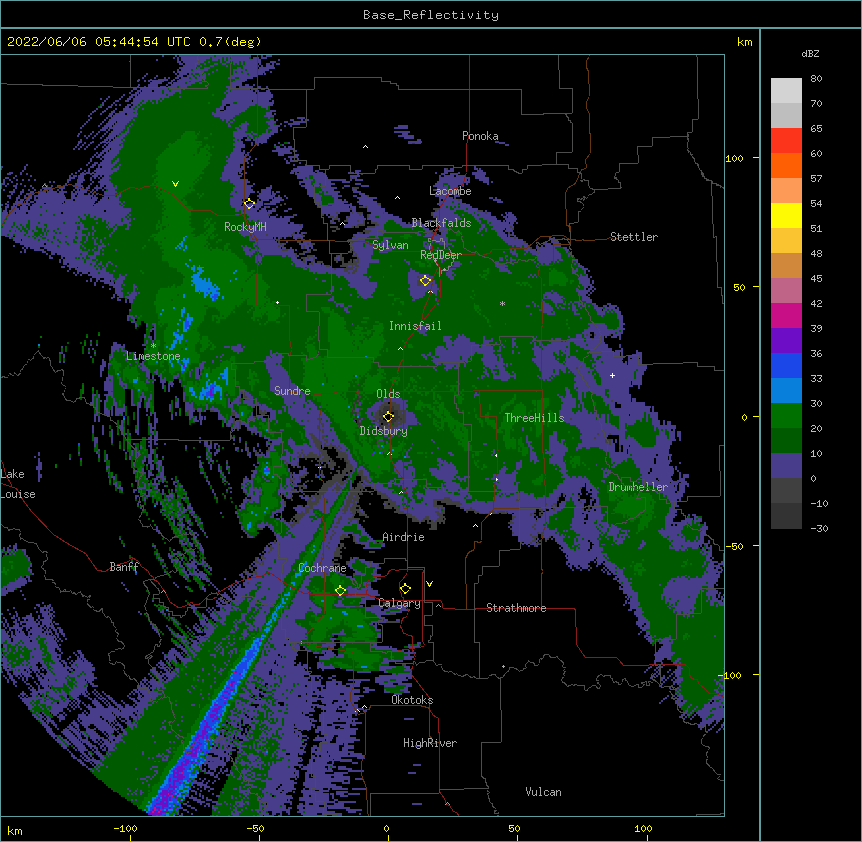Click the white plus marker north of Drumheller
Screen dimensions: 862x842
pos(612,375)
